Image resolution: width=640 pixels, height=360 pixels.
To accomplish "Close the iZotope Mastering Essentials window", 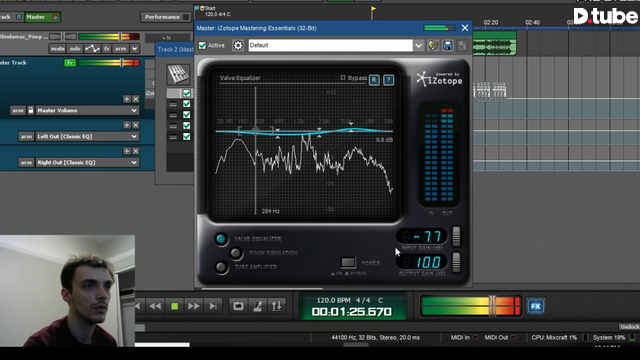I will click(465, 28).
